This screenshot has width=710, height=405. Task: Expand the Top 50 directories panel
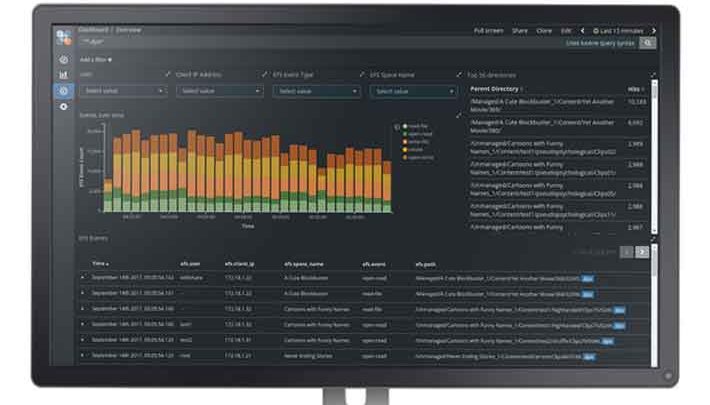[x=653, y=75]
